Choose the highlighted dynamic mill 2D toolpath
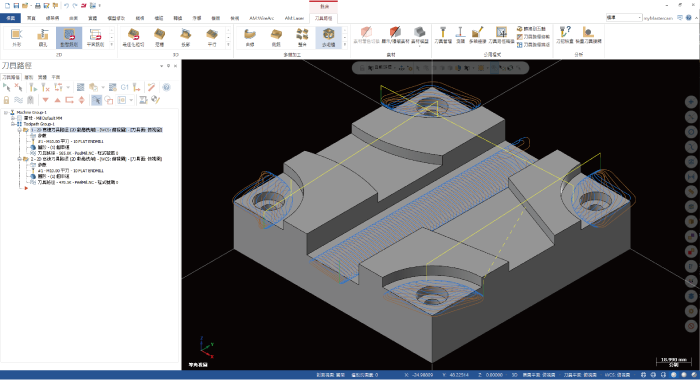 click(x=69, y=37)
